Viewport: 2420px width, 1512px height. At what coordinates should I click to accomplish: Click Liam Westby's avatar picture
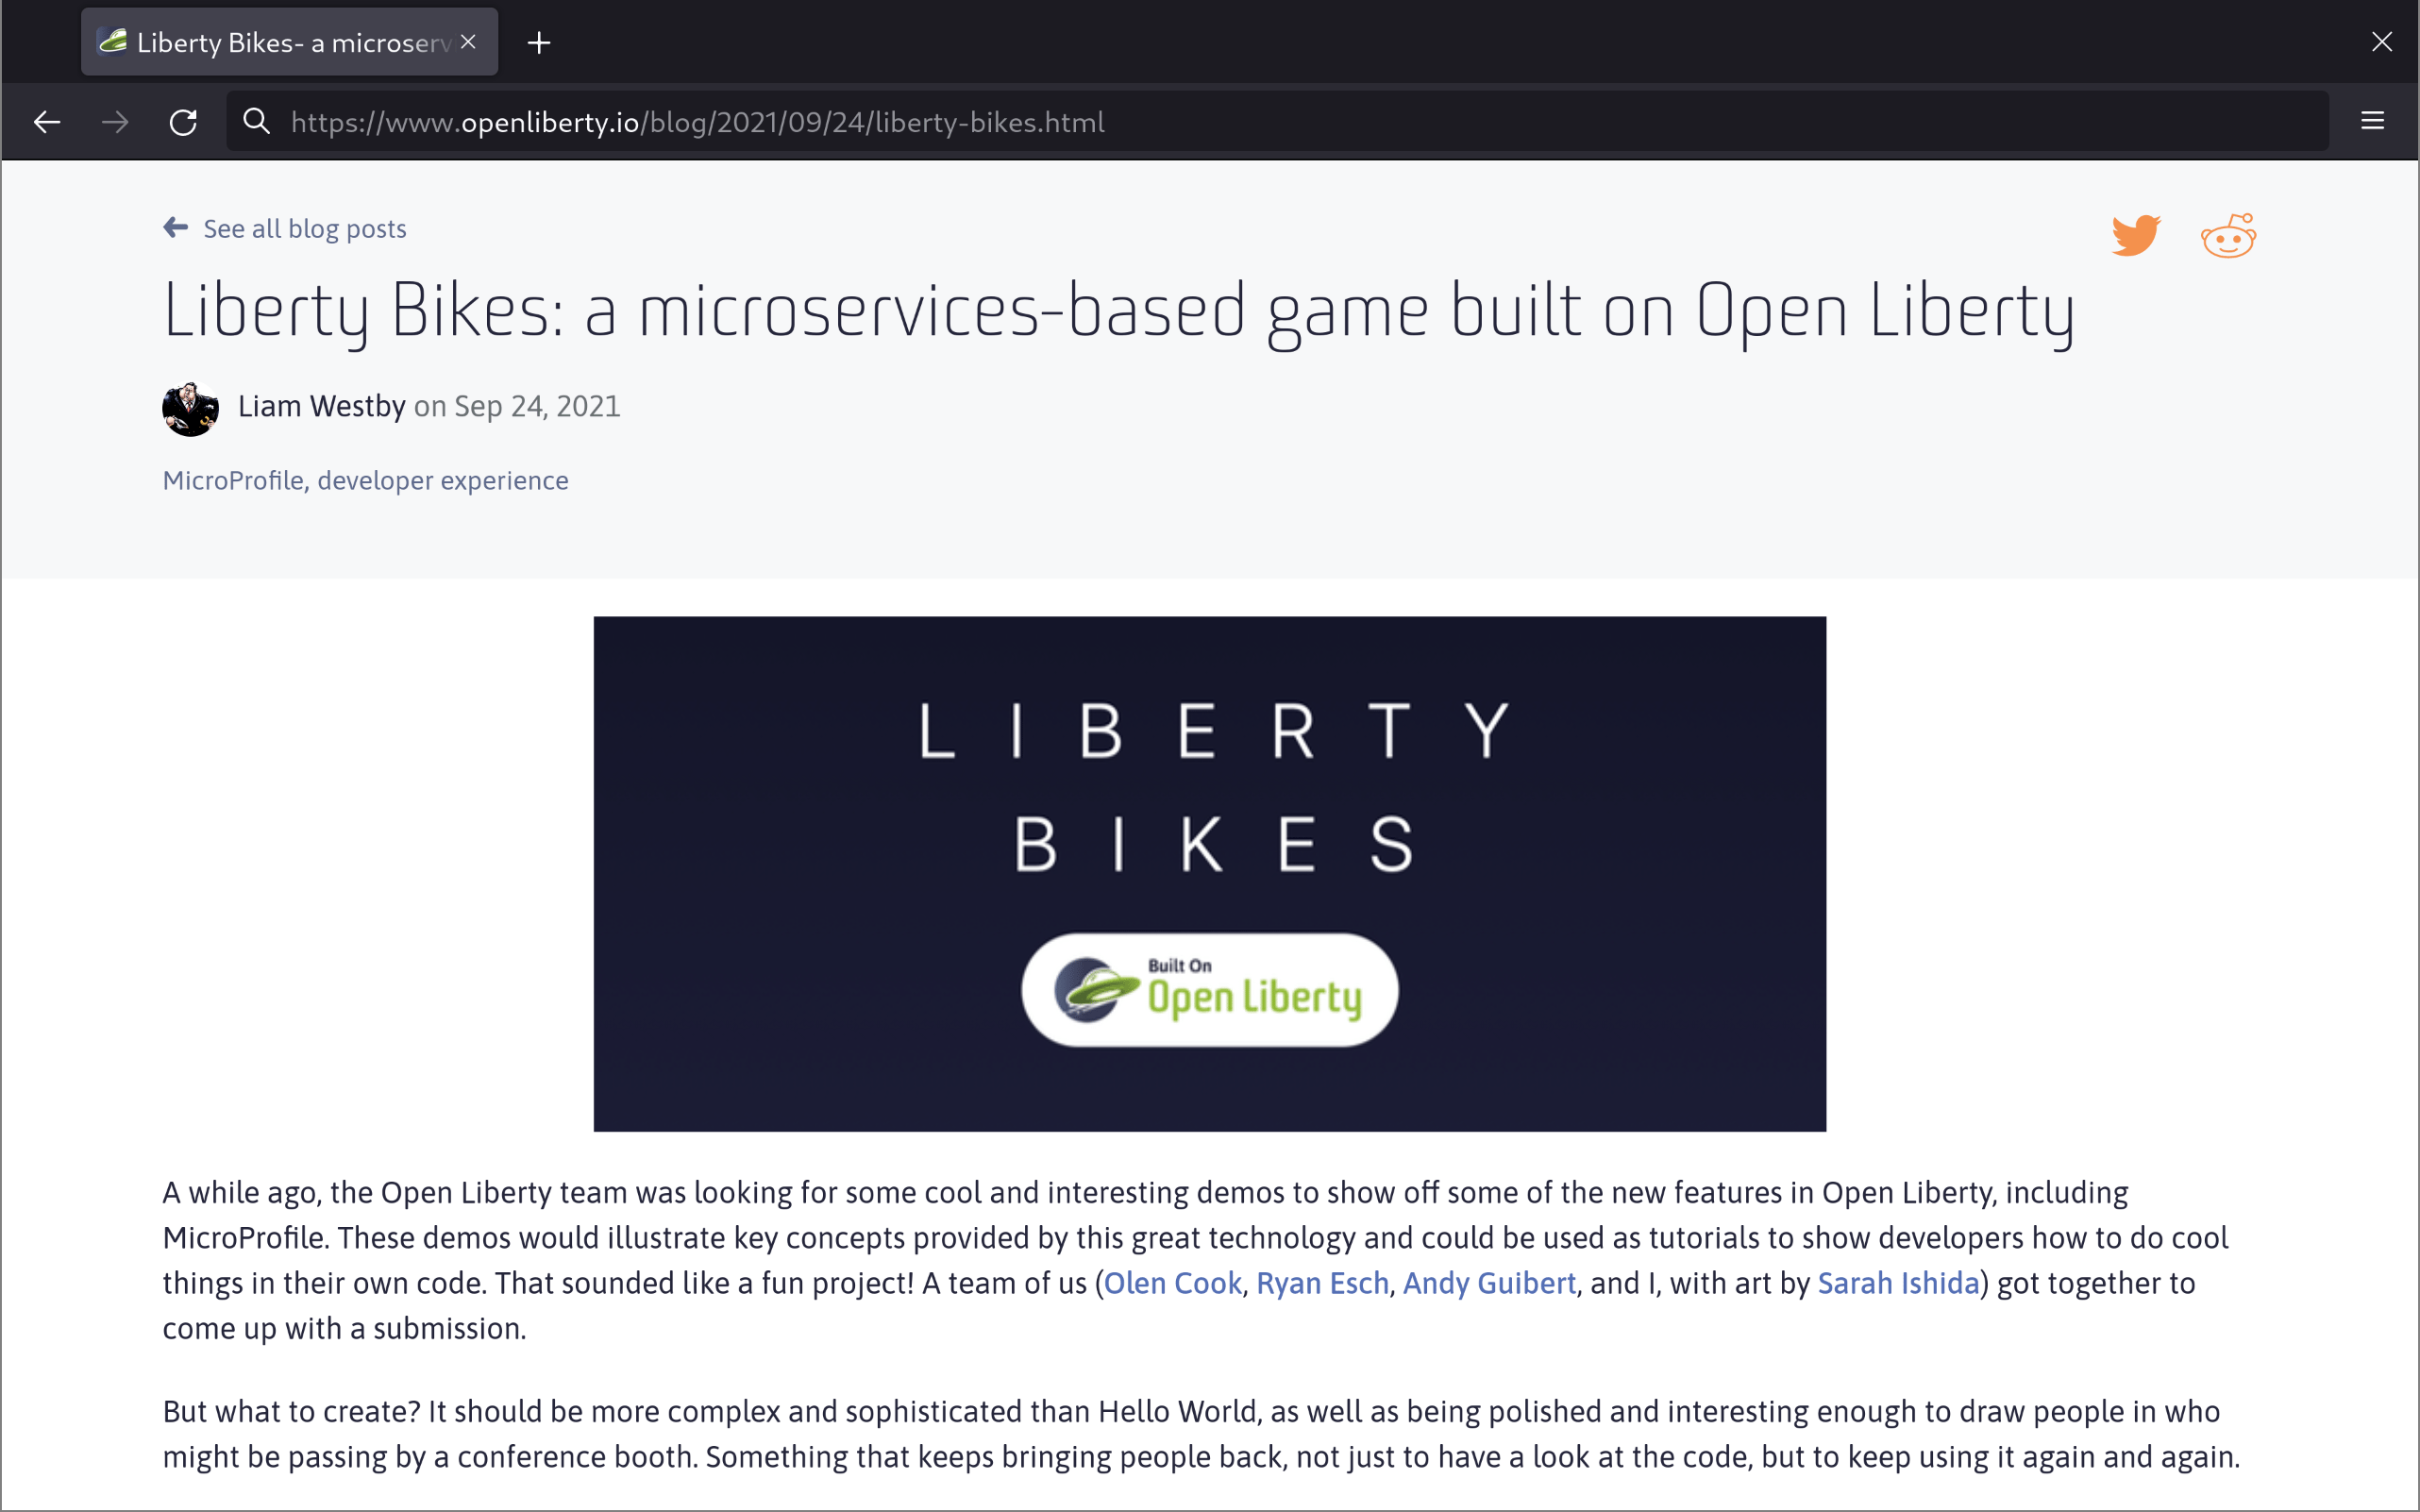190,407
